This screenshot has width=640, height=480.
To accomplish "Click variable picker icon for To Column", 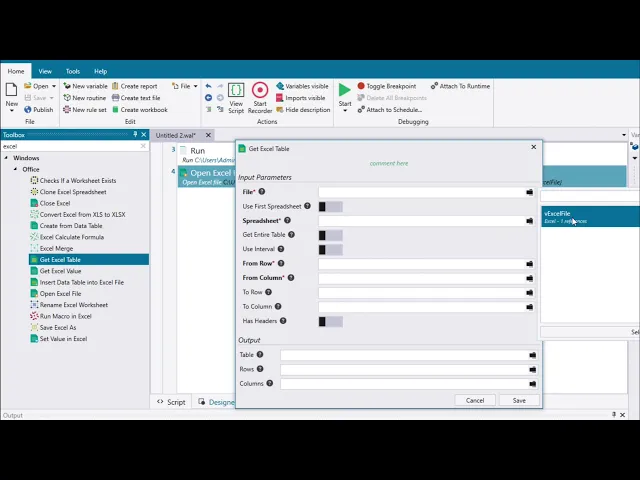I will [529, 307].
